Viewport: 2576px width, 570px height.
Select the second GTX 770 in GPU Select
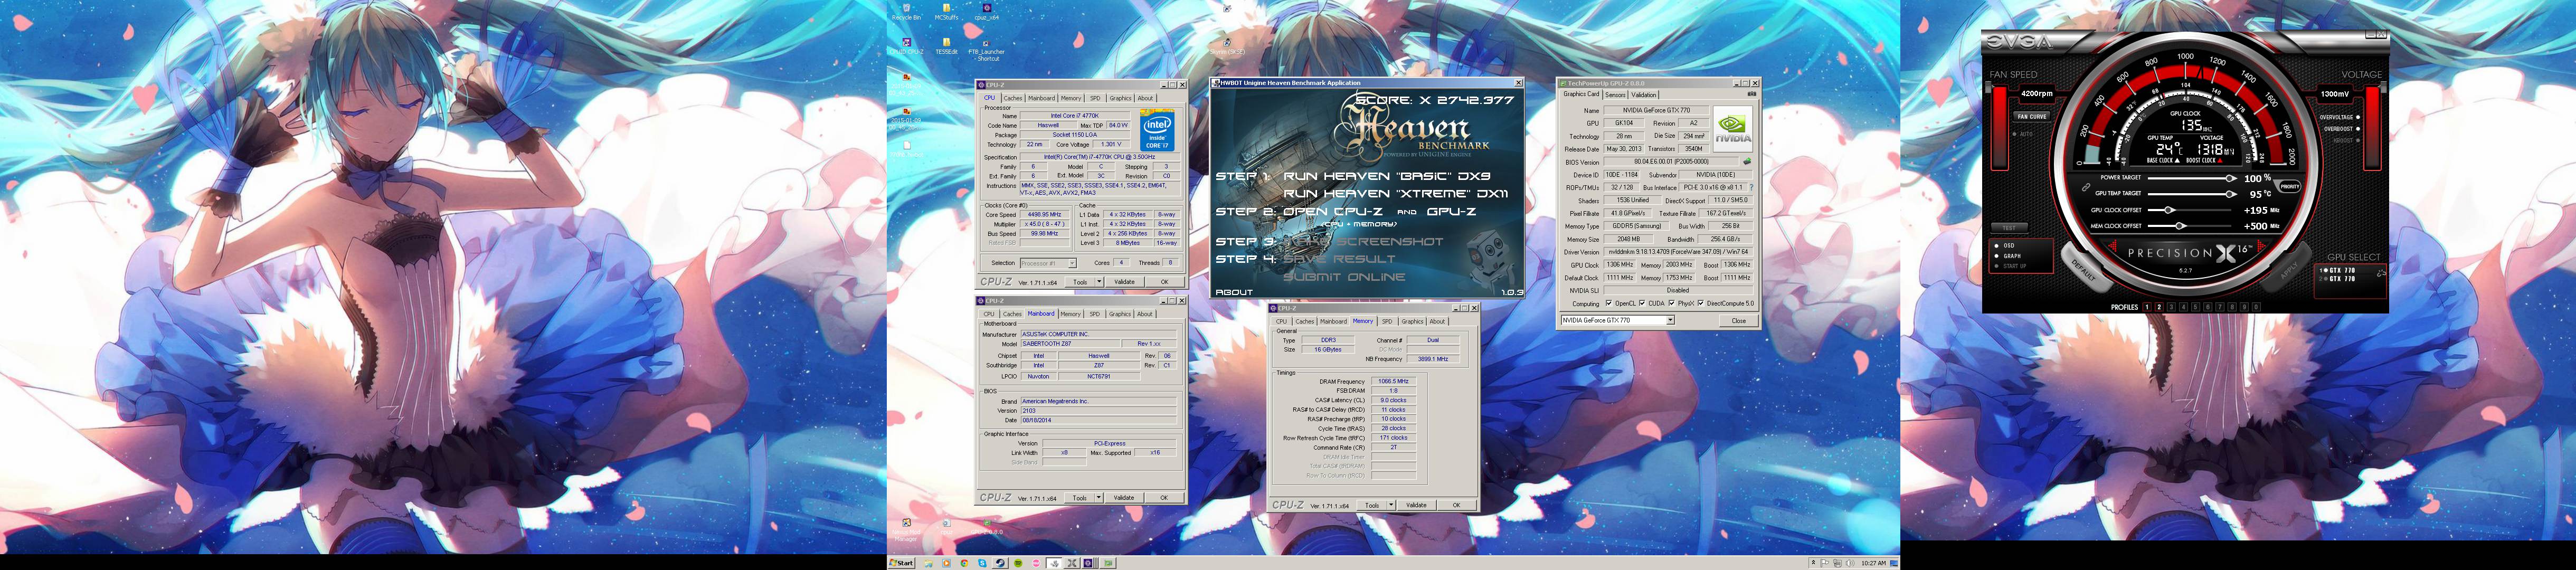(2339, 279)
